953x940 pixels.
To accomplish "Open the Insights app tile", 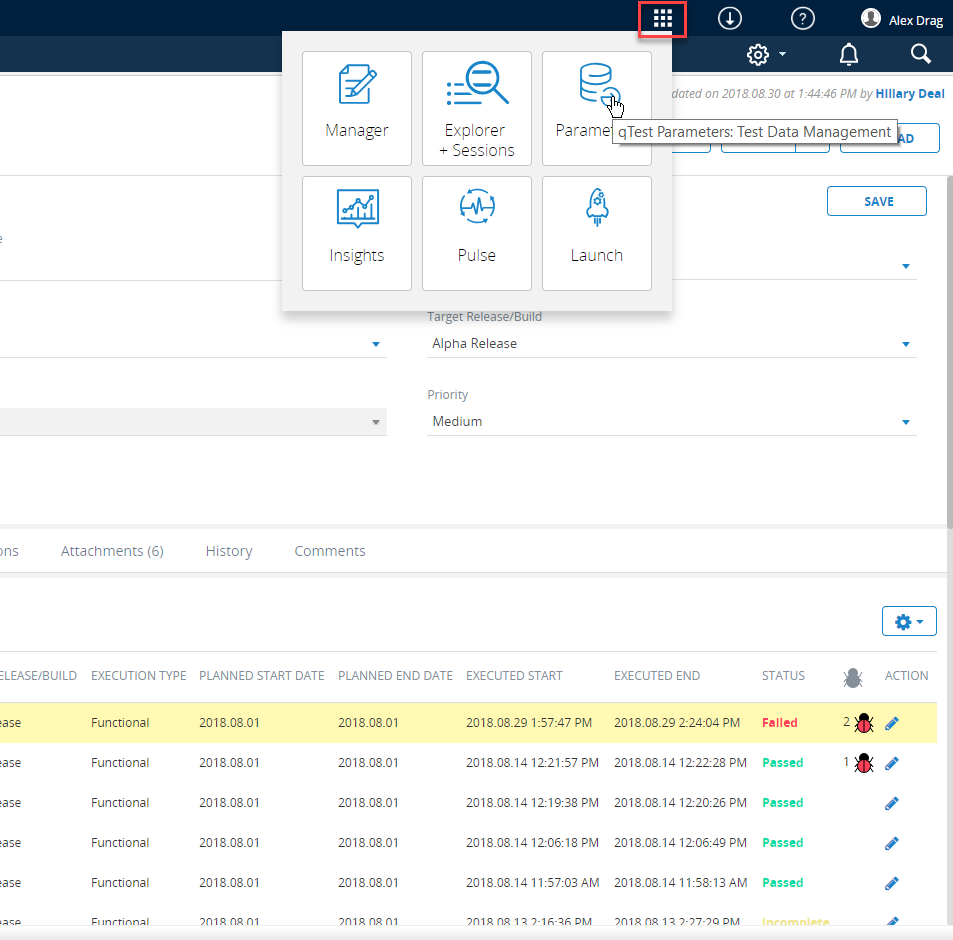I will click(x=356, y=233).
